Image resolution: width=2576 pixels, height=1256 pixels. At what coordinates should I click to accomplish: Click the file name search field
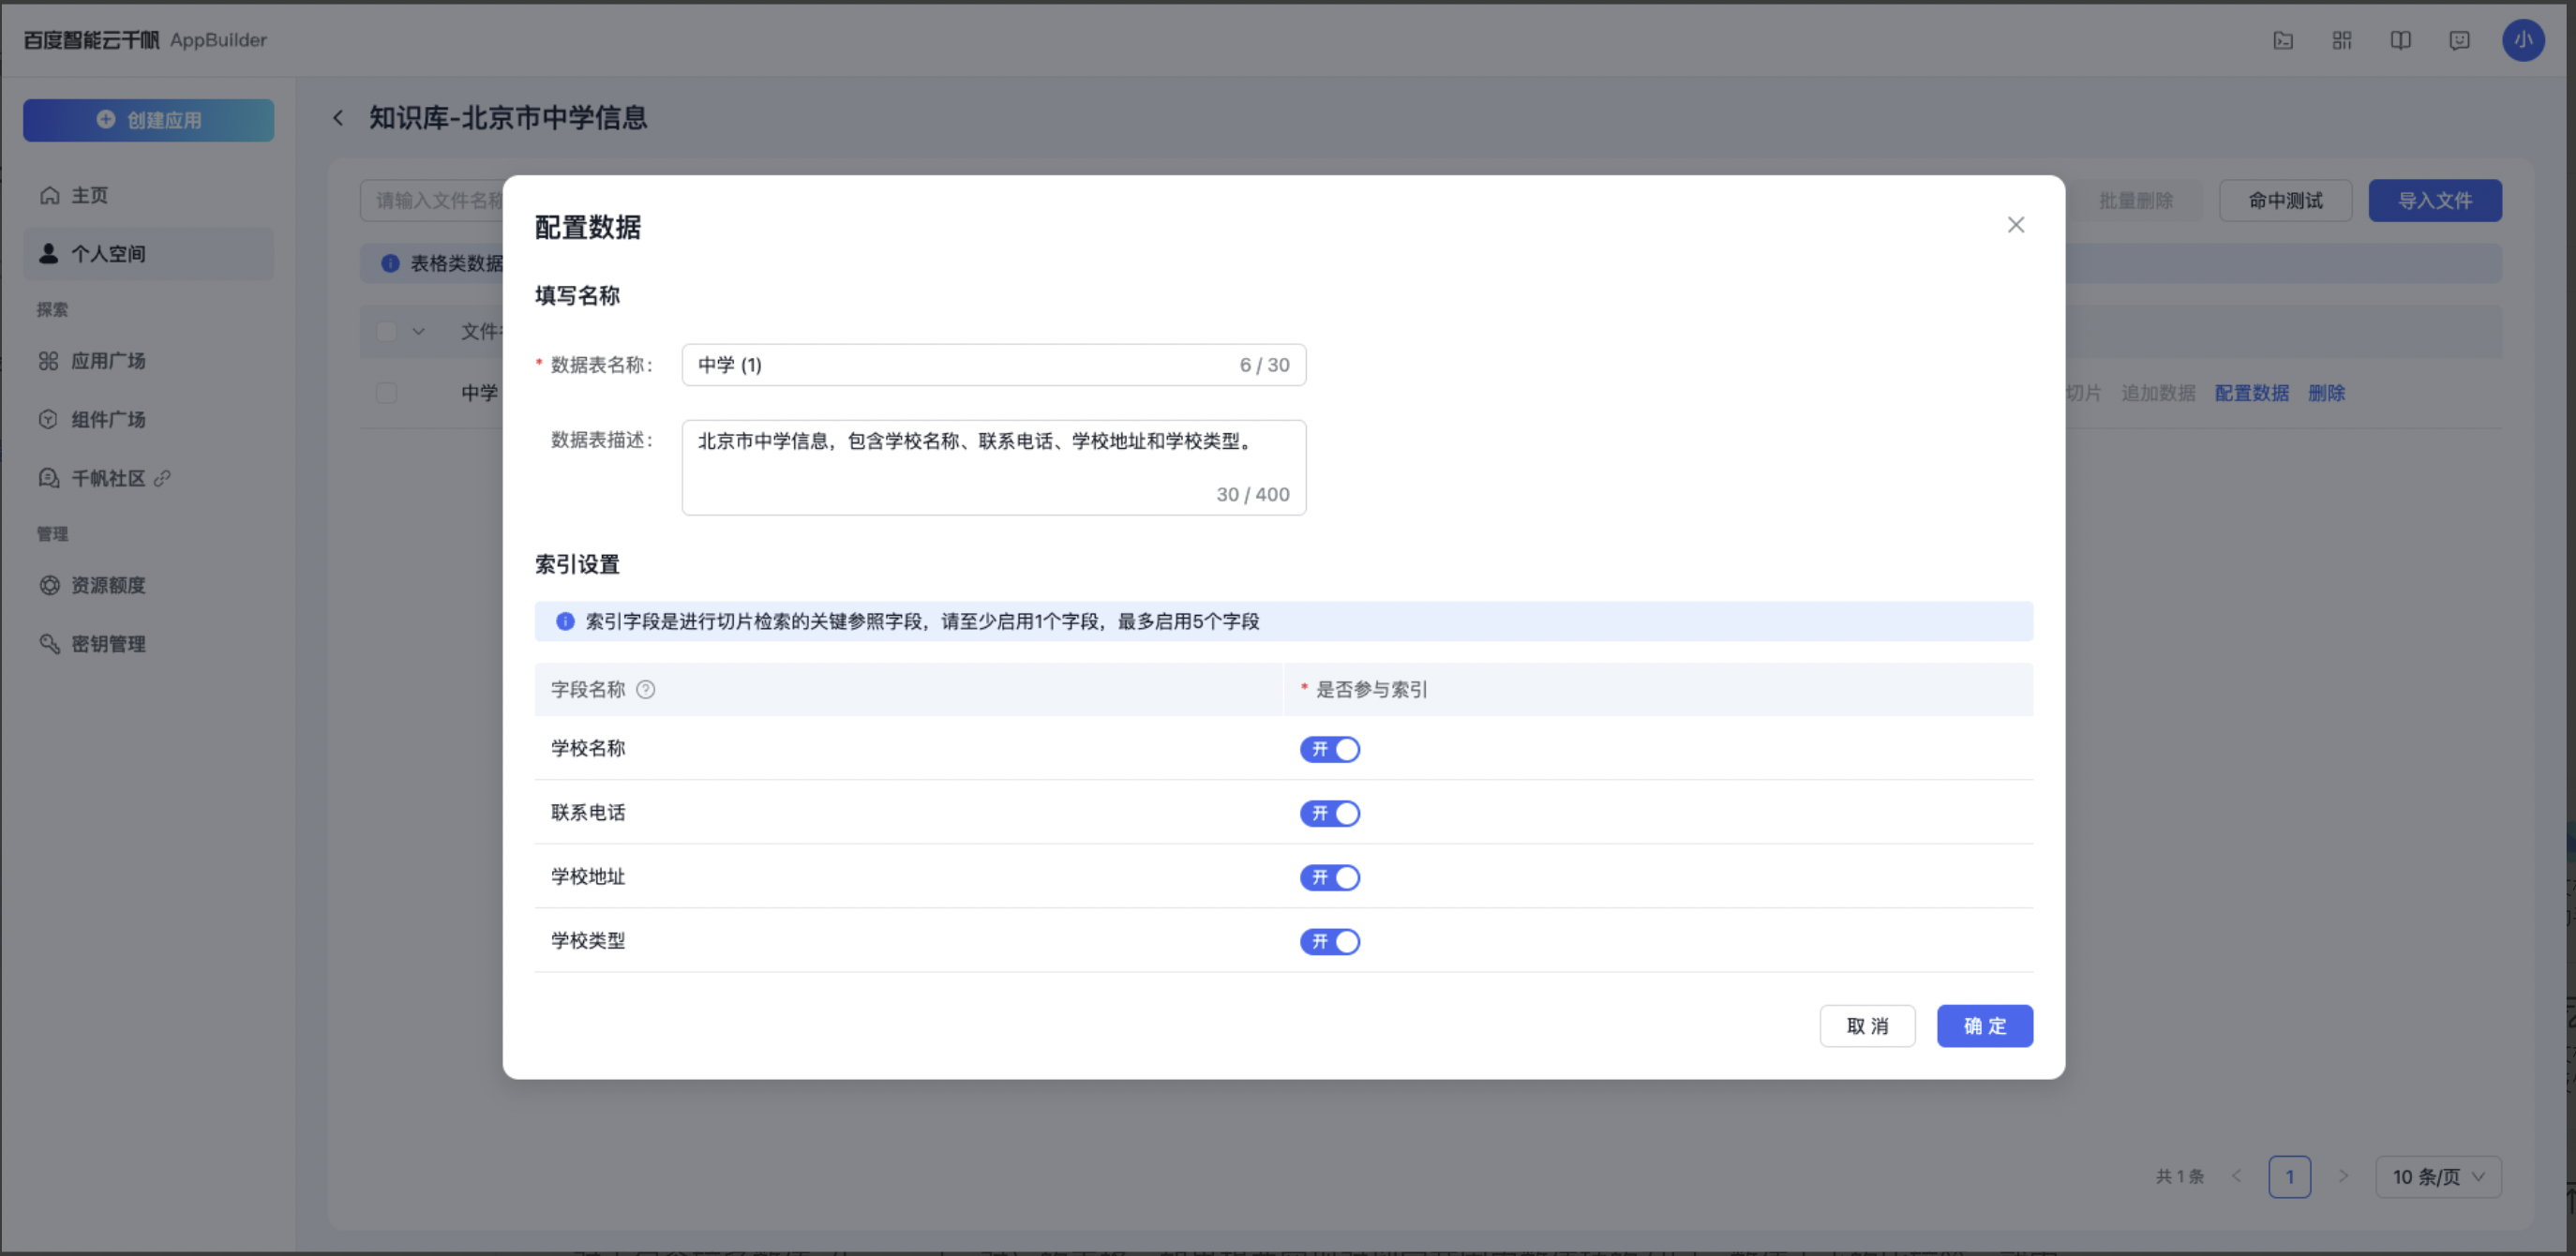pos(432,200)
